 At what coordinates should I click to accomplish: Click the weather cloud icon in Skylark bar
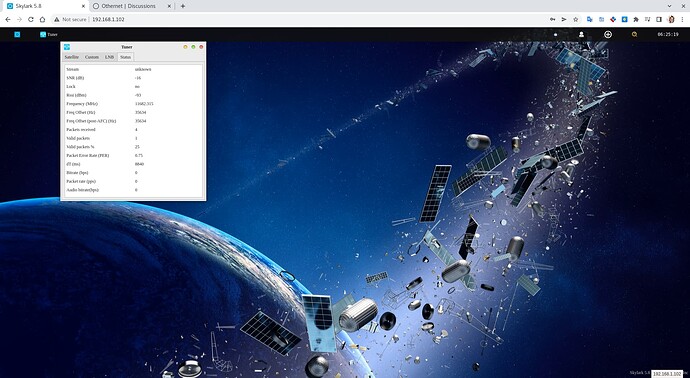coord(555,34)
